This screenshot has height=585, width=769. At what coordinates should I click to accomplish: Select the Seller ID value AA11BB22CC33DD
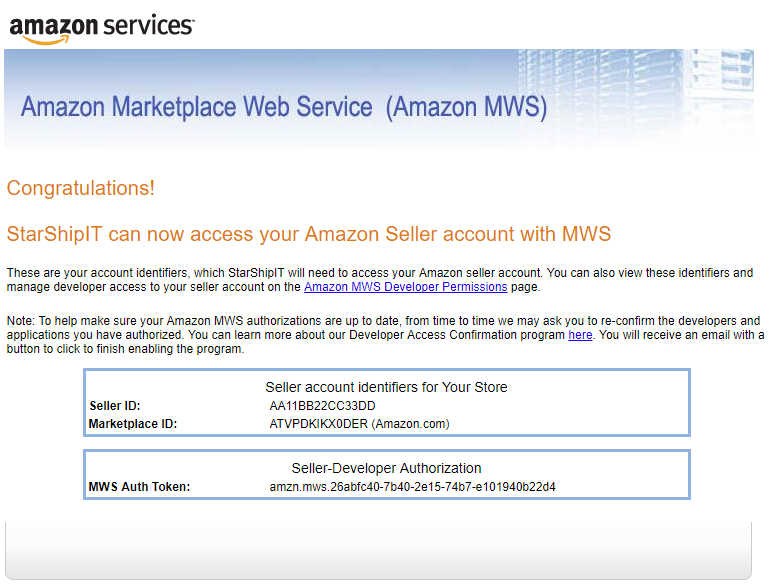322,406
